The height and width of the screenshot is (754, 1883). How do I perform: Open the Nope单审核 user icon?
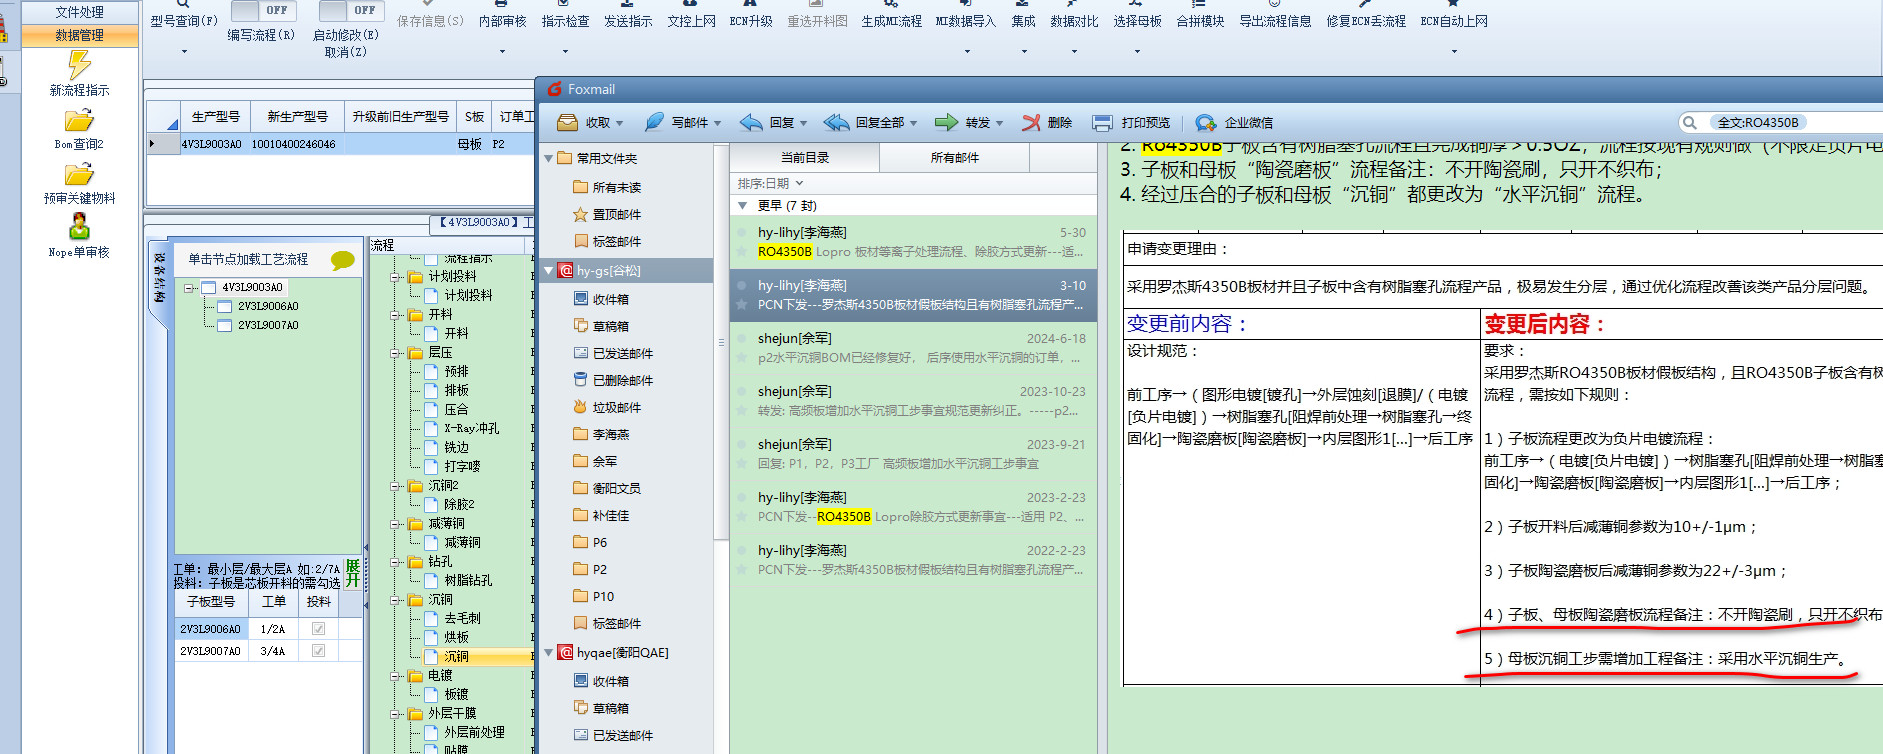point(79,227)
